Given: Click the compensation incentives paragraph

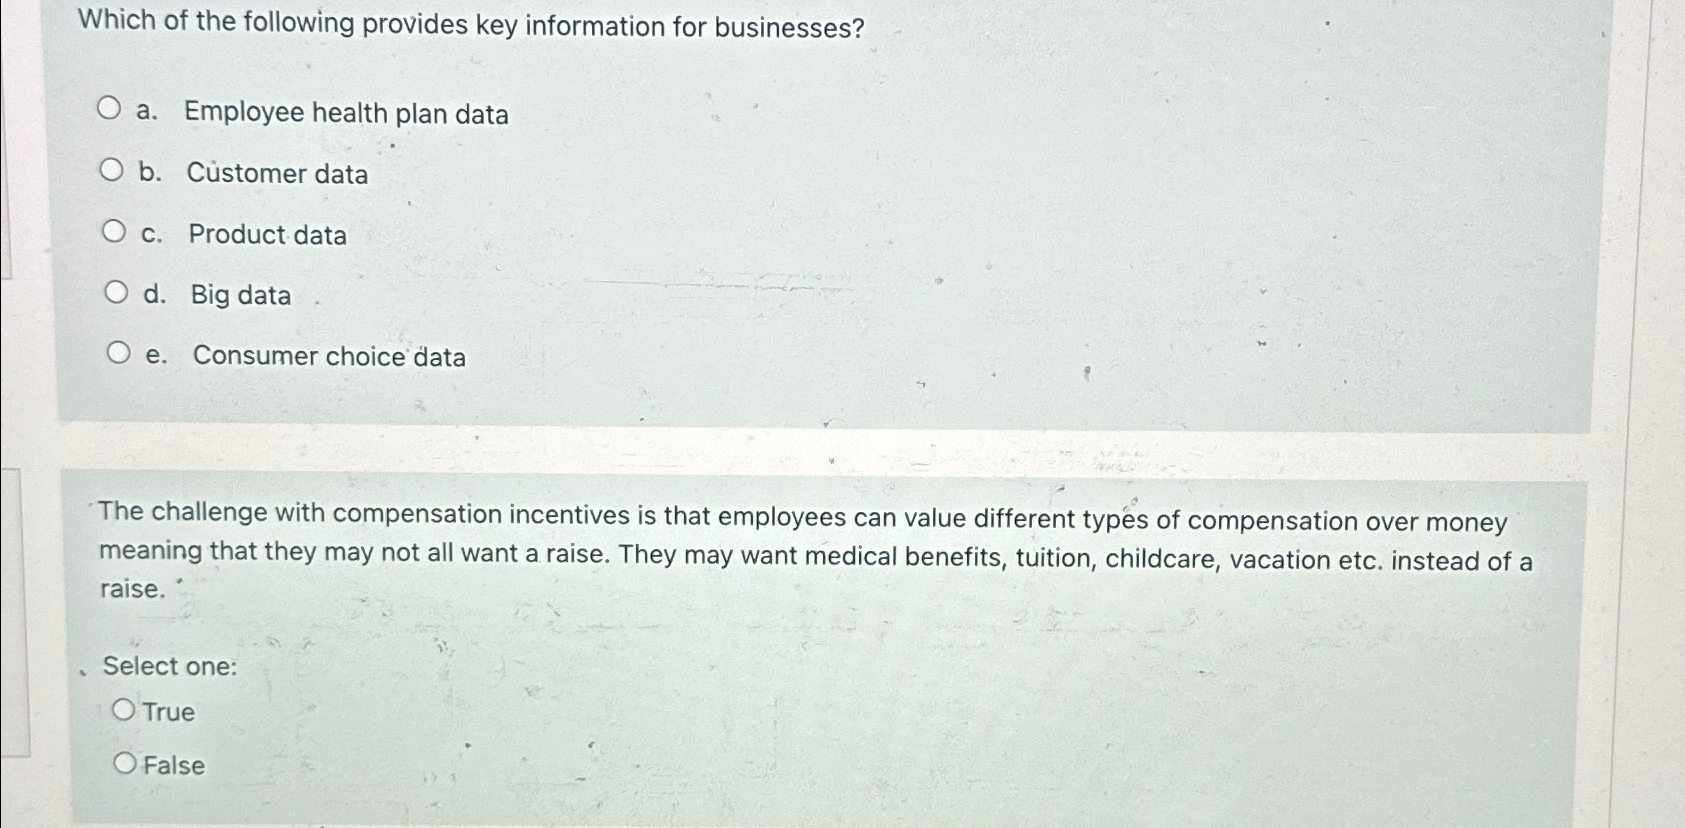Looking at the screenshot, I should tap(800, 547).
